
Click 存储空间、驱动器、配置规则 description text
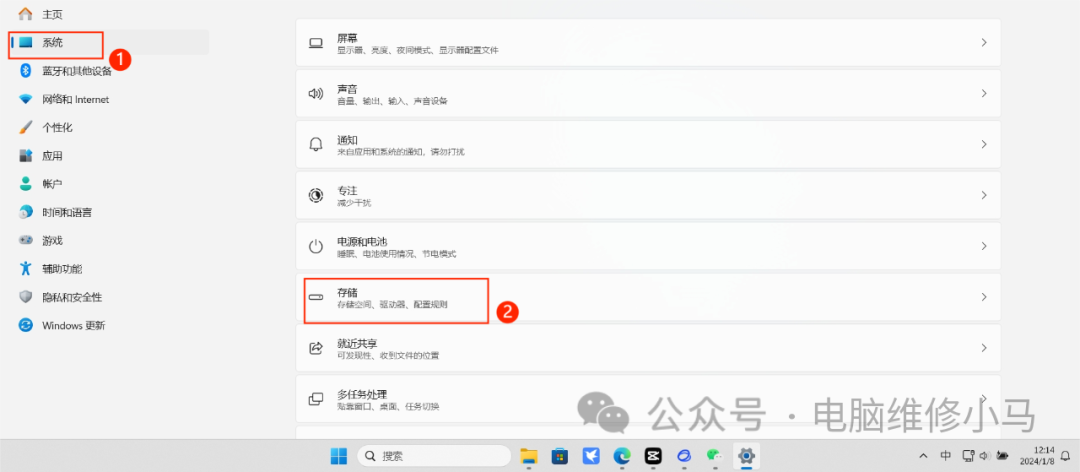[392, 305]
